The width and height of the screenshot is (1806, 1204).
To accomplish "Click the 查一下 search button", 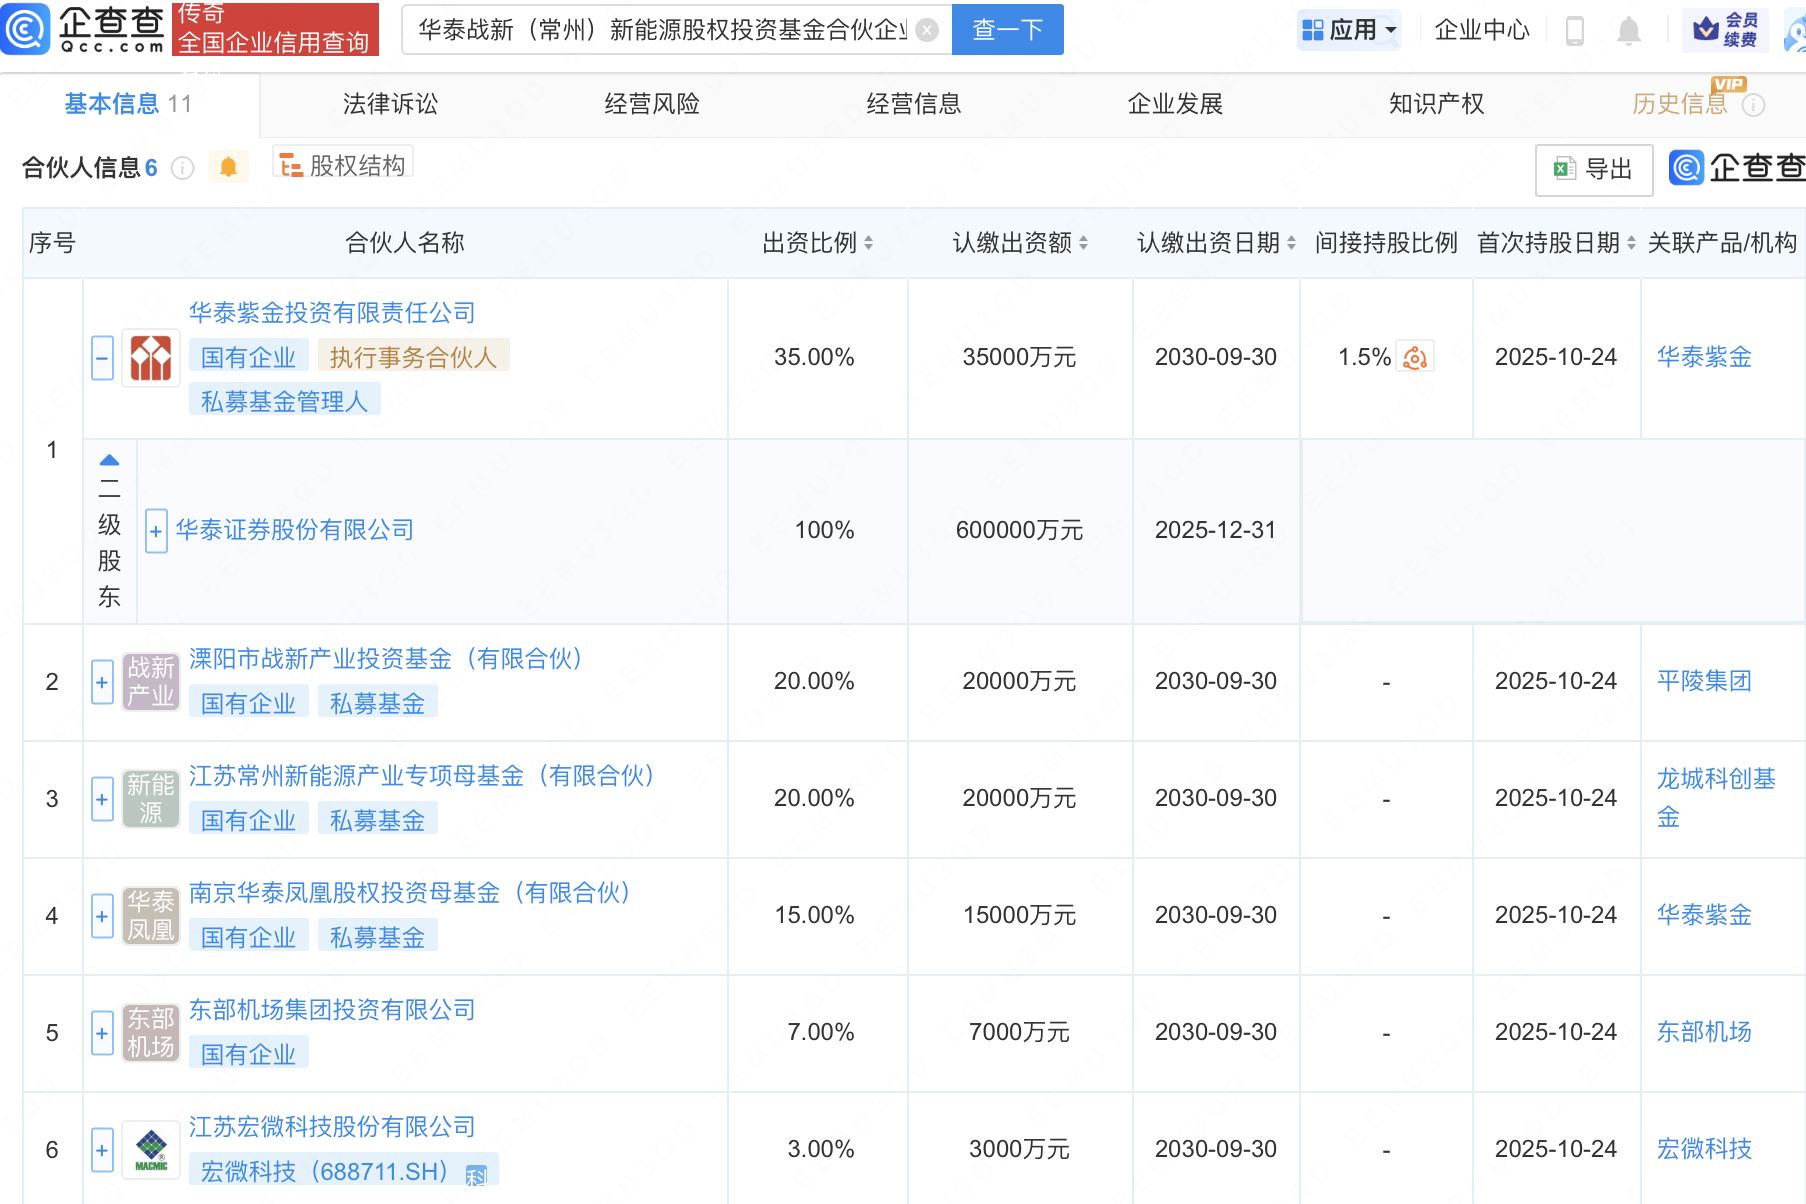I will tap(1007, 30).
